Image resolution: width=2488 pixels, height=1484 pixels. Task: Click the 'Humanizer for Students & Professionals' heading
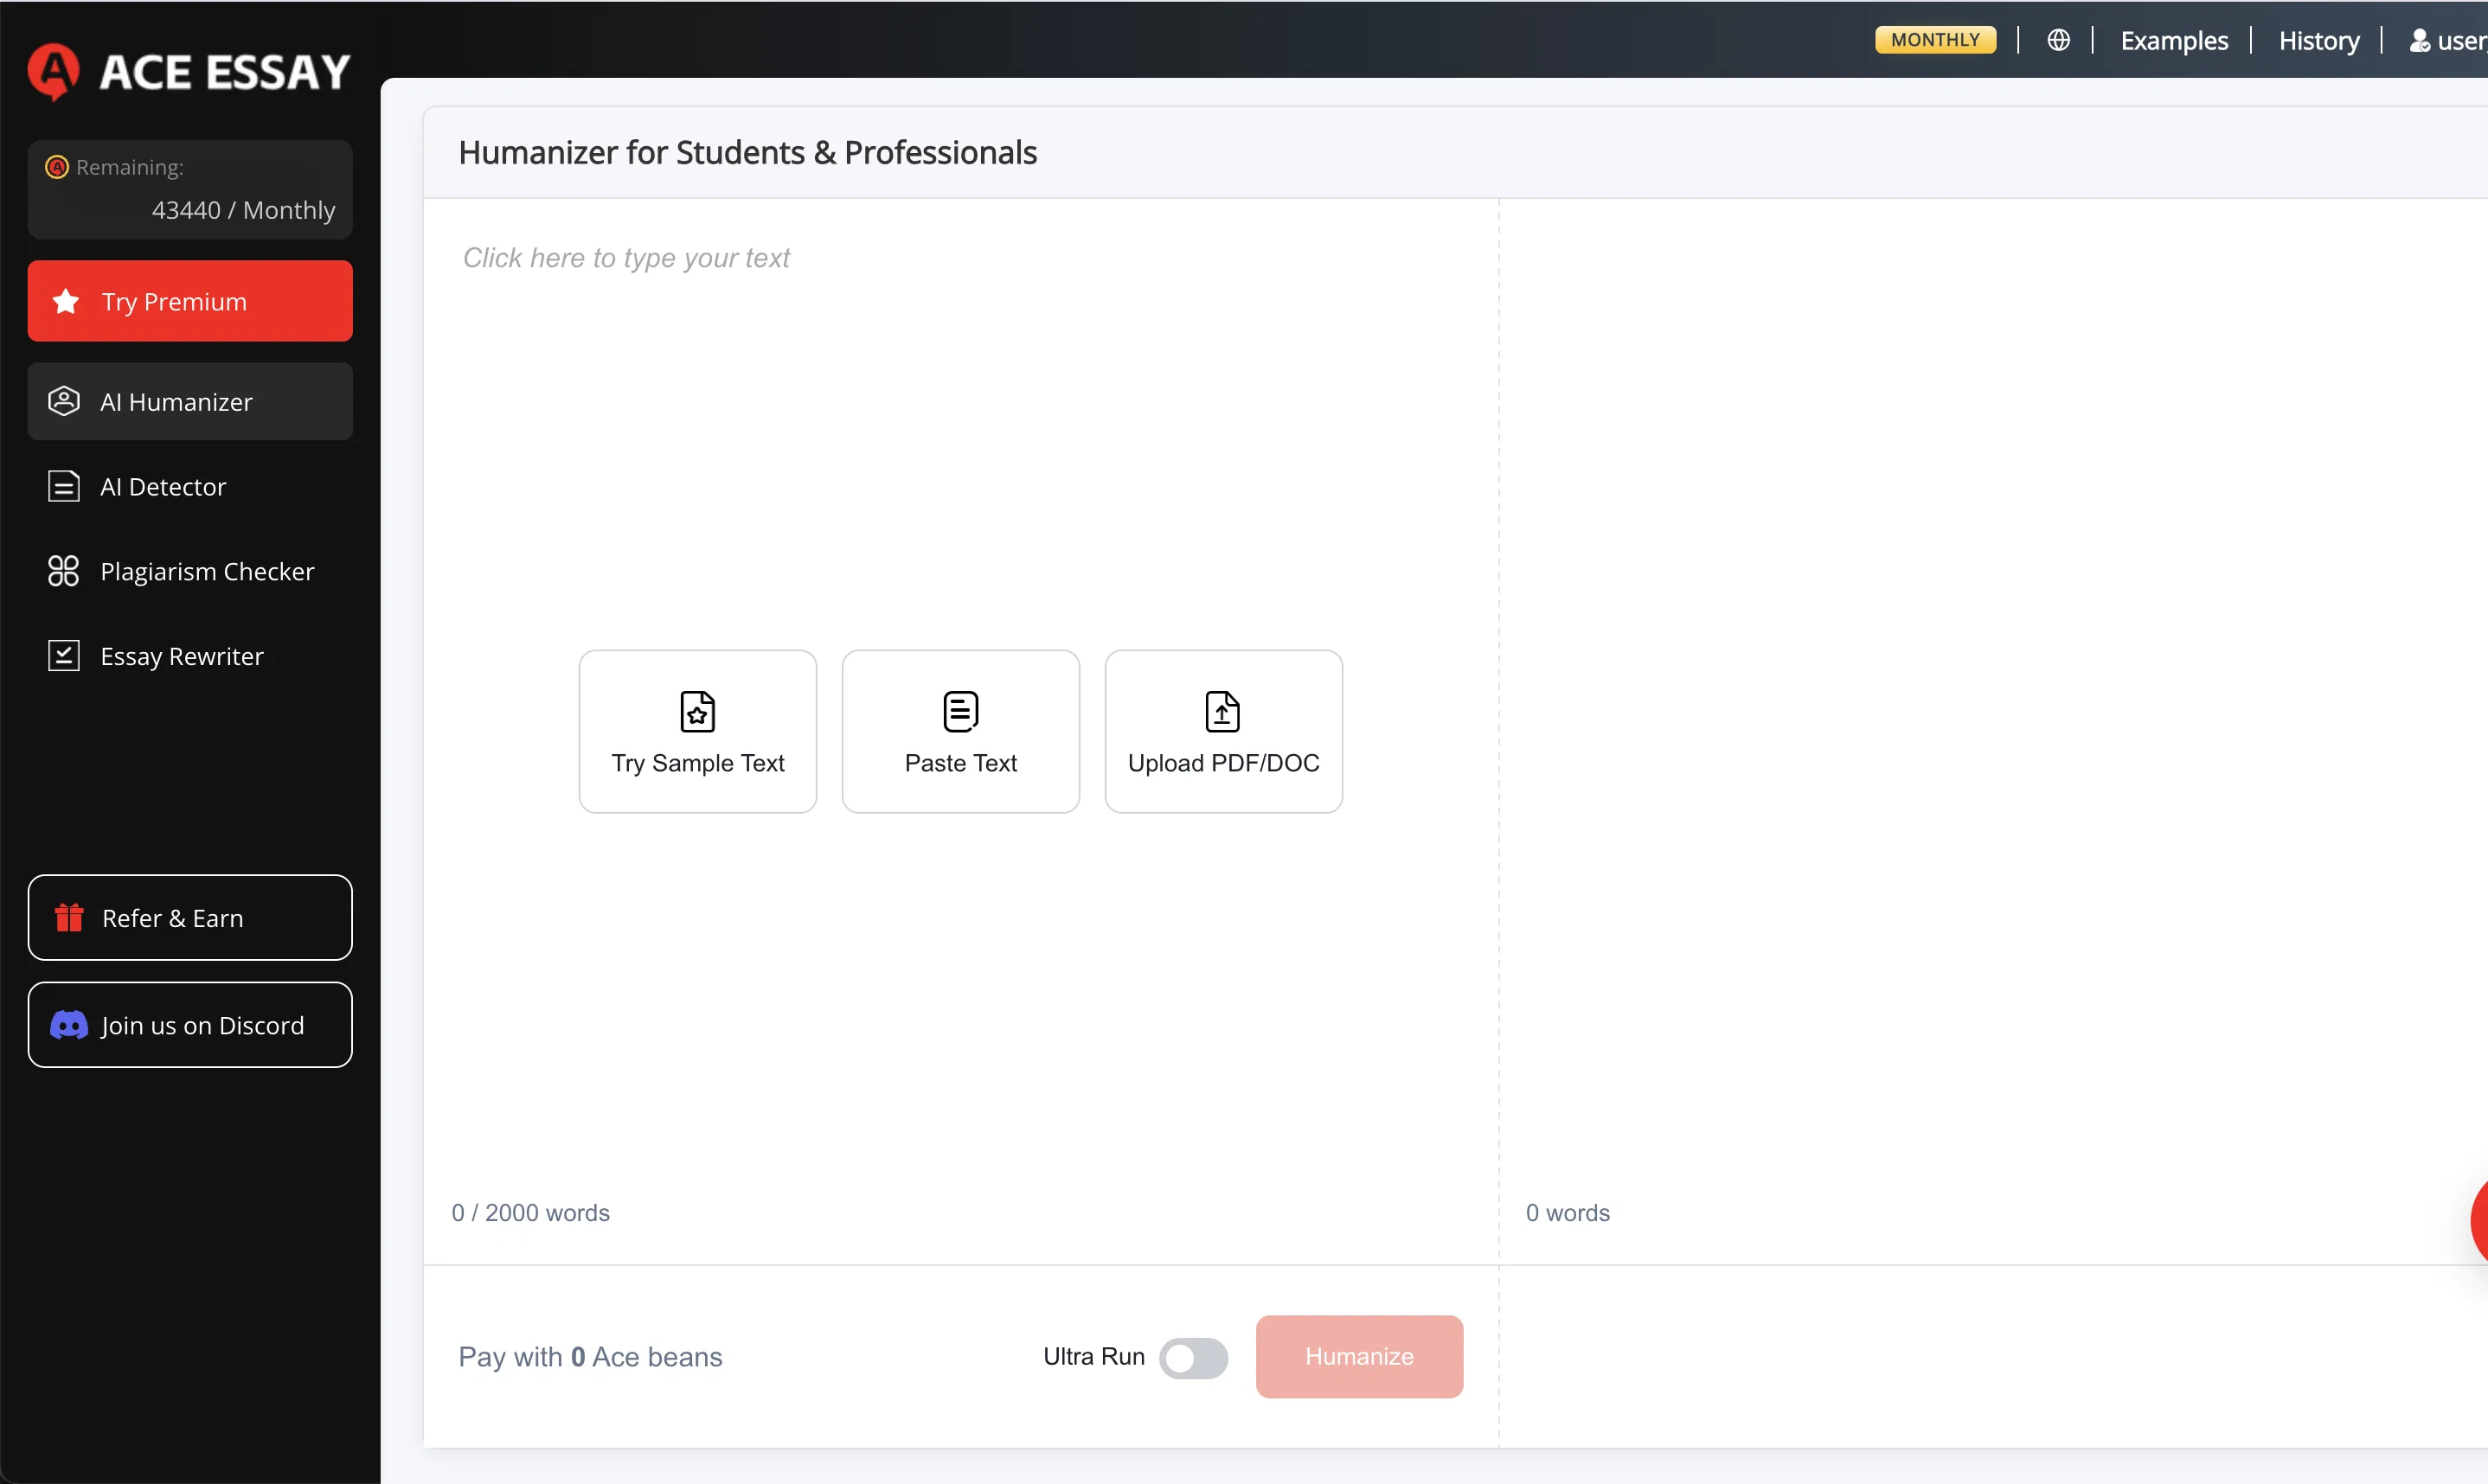pos(747,152)
